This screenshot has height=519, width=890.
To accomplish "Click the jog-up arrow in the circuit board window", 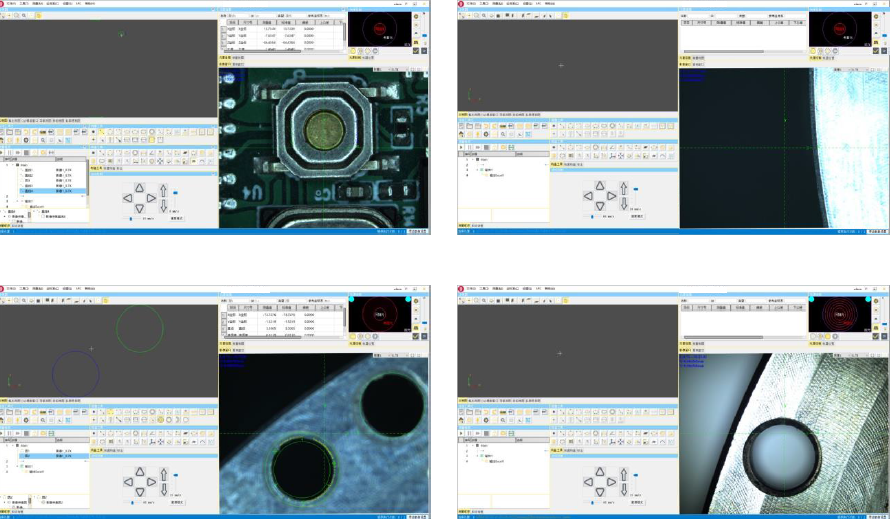I will click(x=140, y=186).
